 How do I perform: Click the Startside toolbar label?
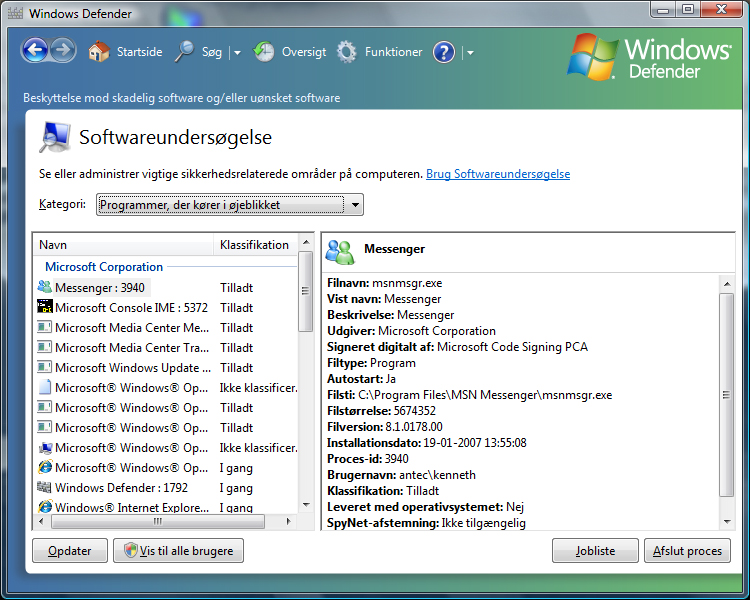click(x=140, y=52)
